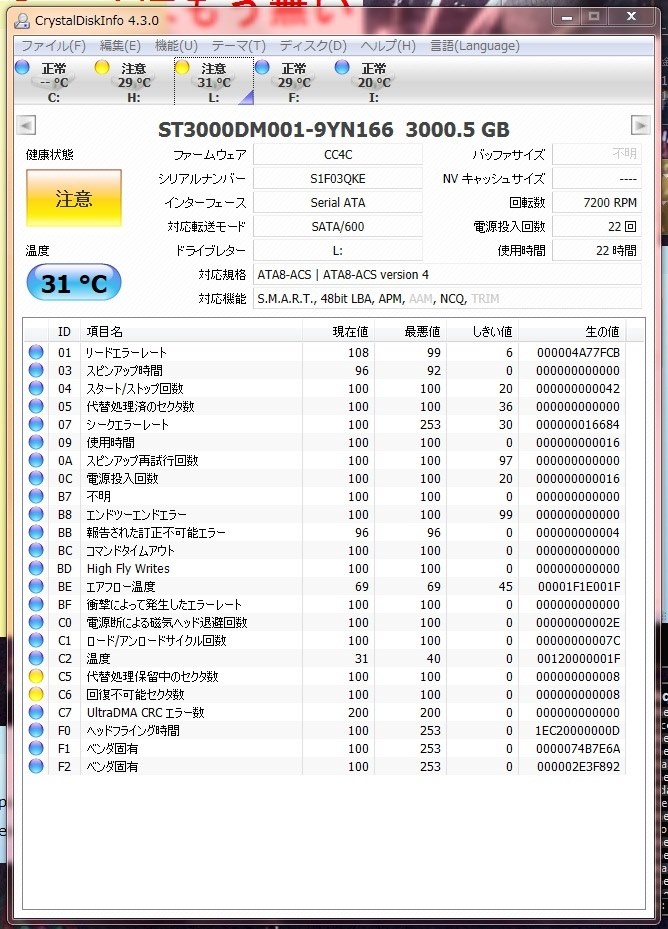Open the テーマ(T) menu
The height and width of the screenshot is (929, 668).
(x=238, y=46)
